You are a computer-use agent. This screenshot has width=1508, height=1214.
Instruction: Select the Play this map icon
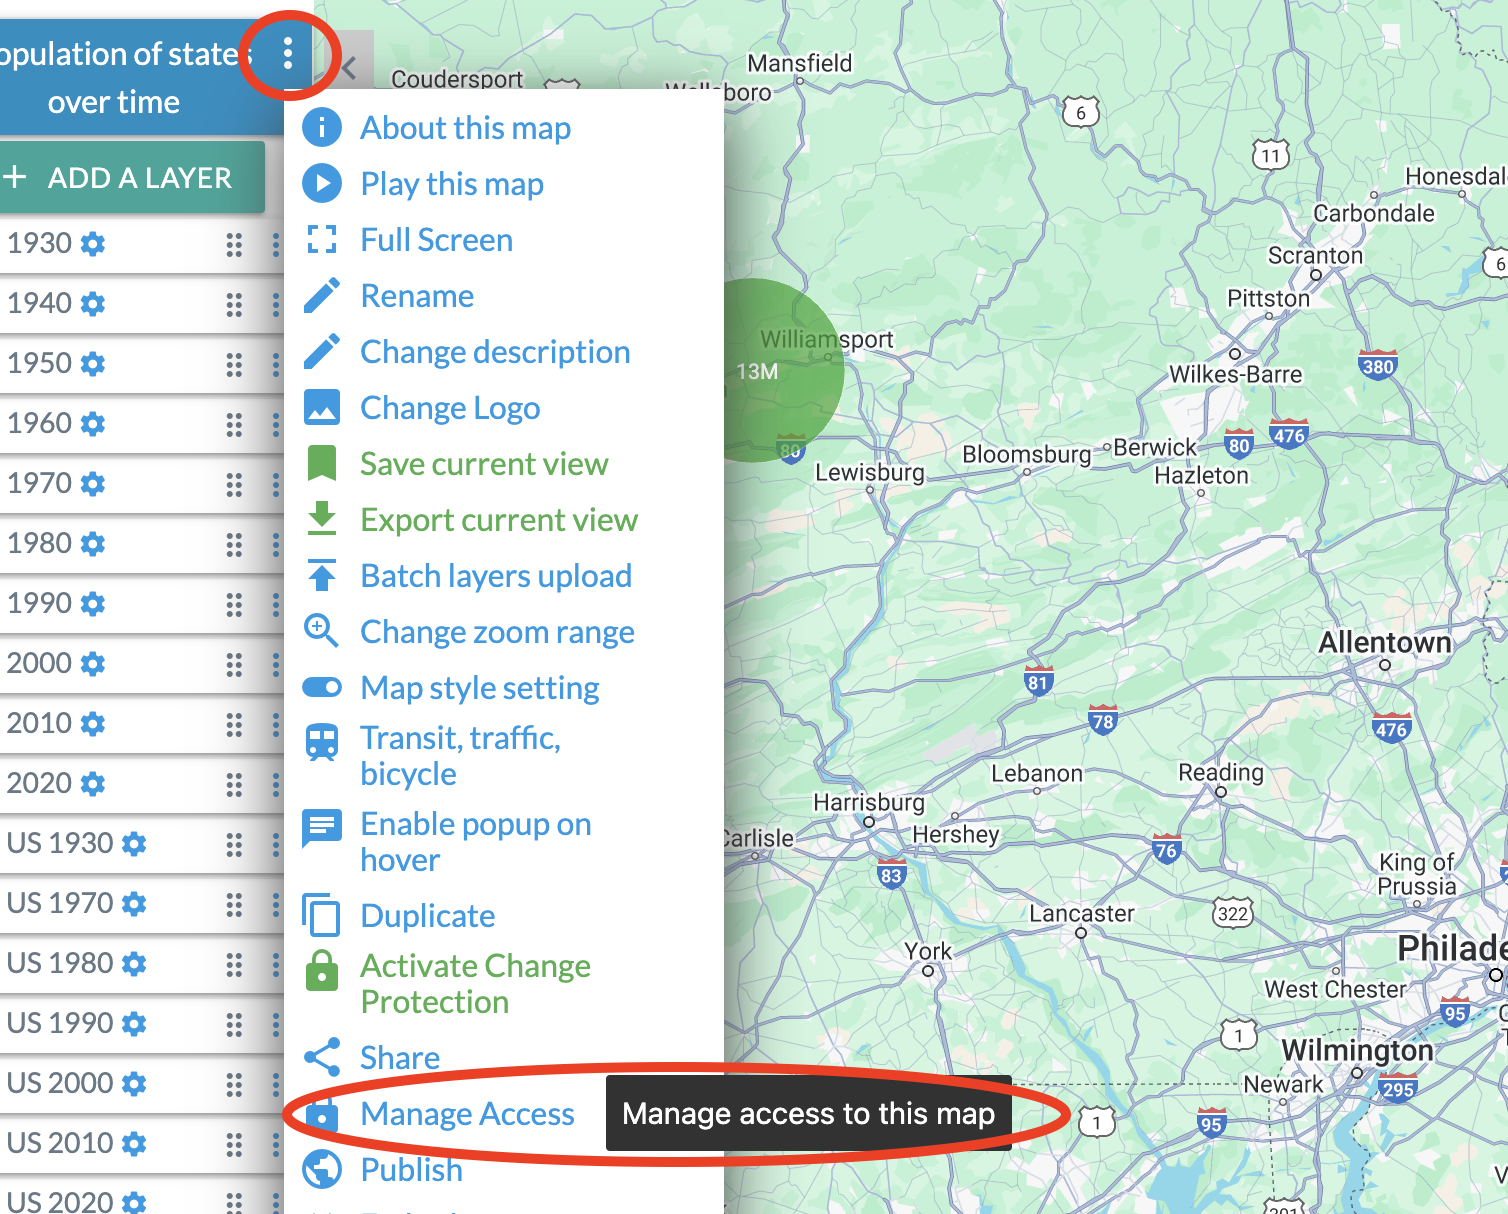click(322, 183)
